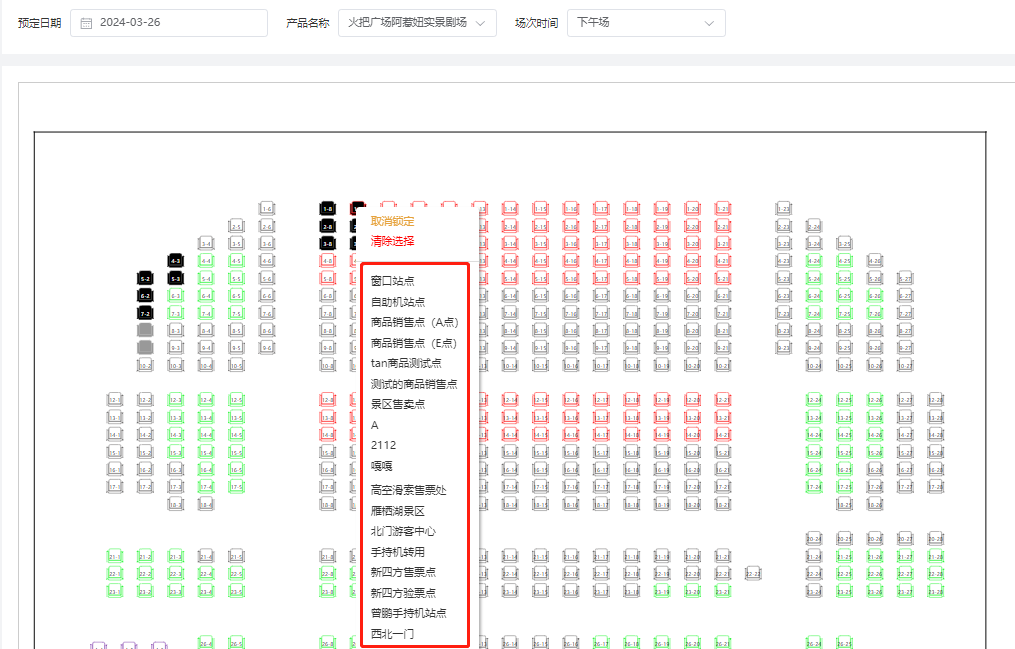Click the 预定日期 date input field
The width and height of the screenshot is (1015, 649).
point(175,23)
